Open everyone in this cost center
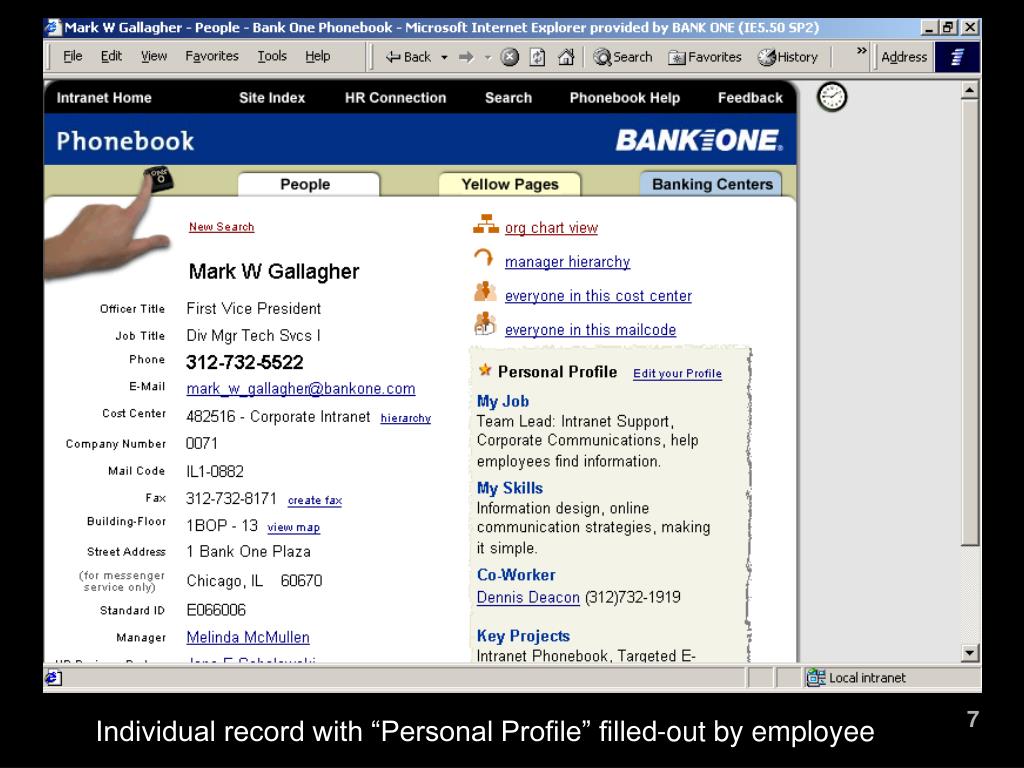Screen dimensions: 1024x768 point(598,296)
